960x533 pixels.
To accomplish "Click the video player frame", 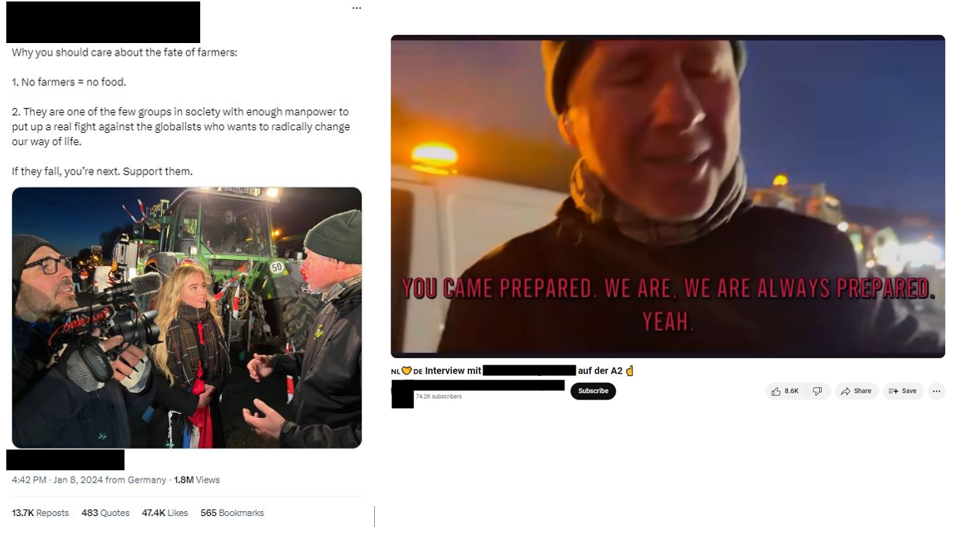I will click(x=667, y=196).
